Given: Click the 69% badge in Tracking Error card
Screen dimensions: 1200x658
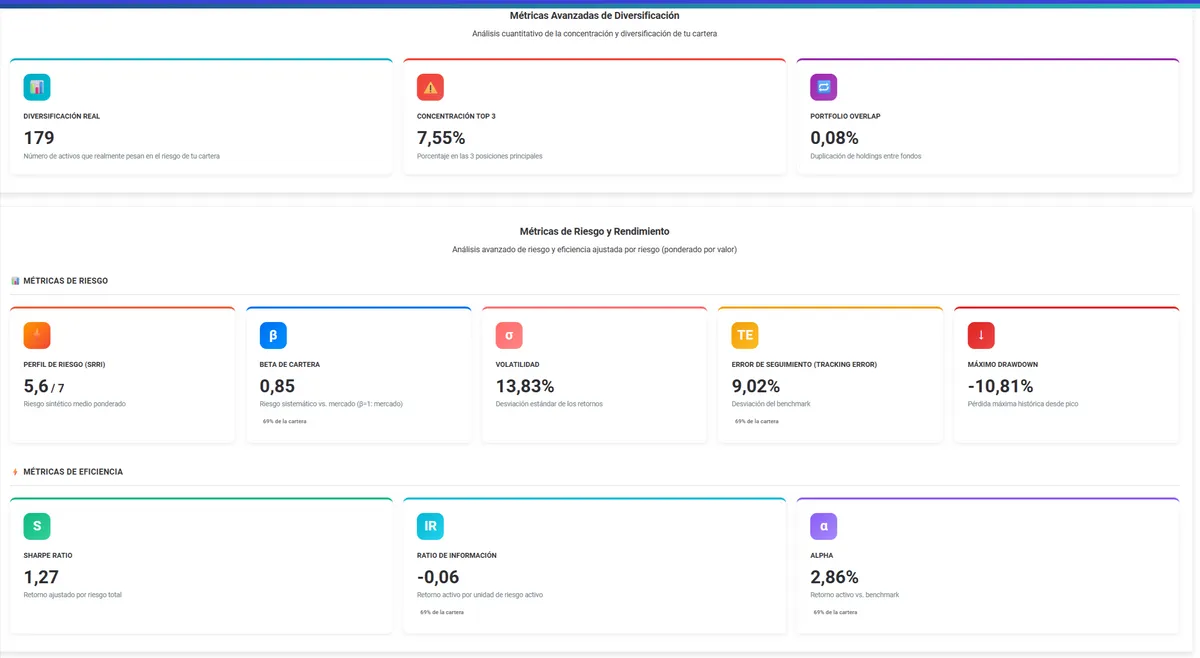Looking at the screenshot, I should (757, 421).
